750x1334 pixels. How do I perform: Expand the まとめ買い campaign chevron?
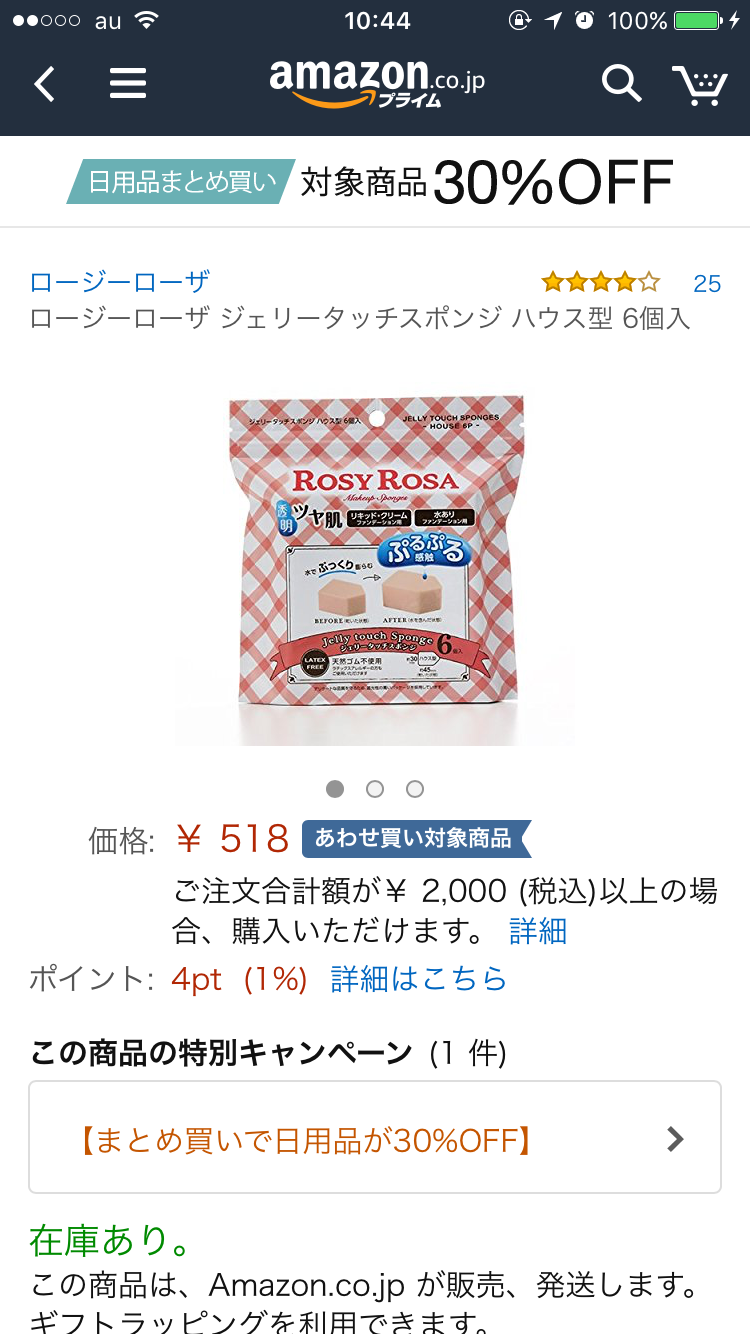click(x=676, y=1138)
